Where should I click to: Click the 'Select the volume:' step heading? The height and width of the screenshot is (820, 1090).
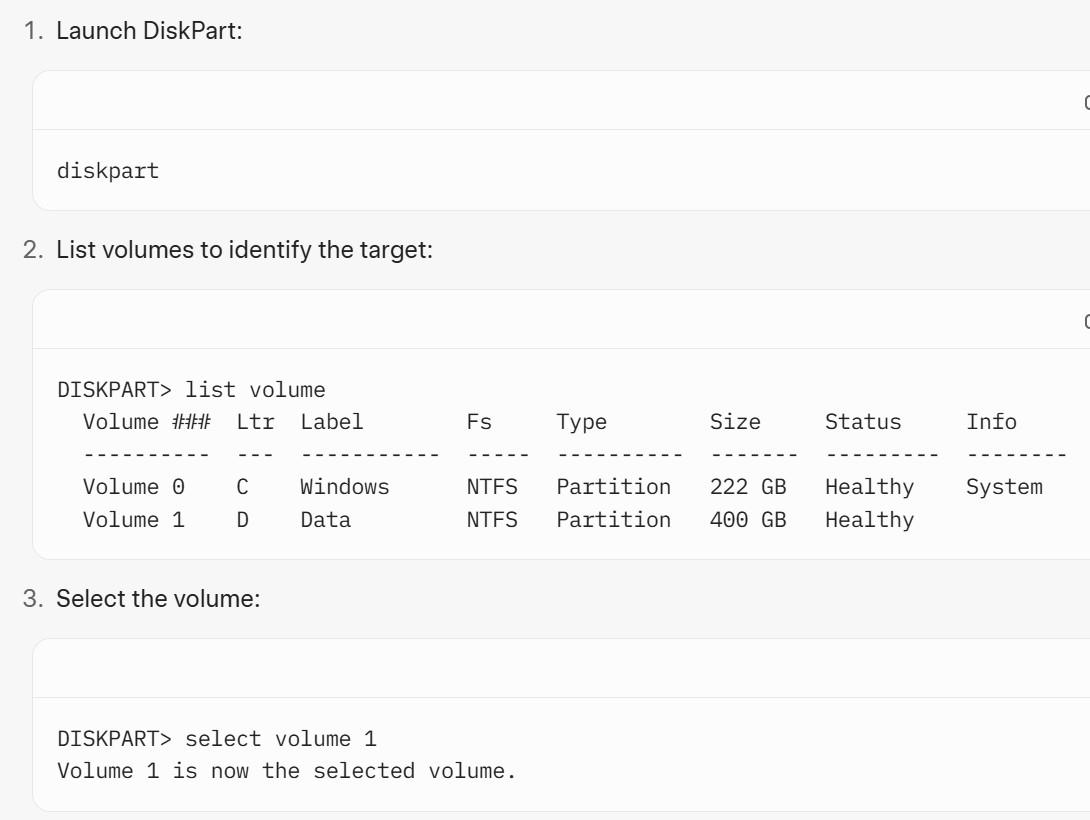click(x=158, y=598)
